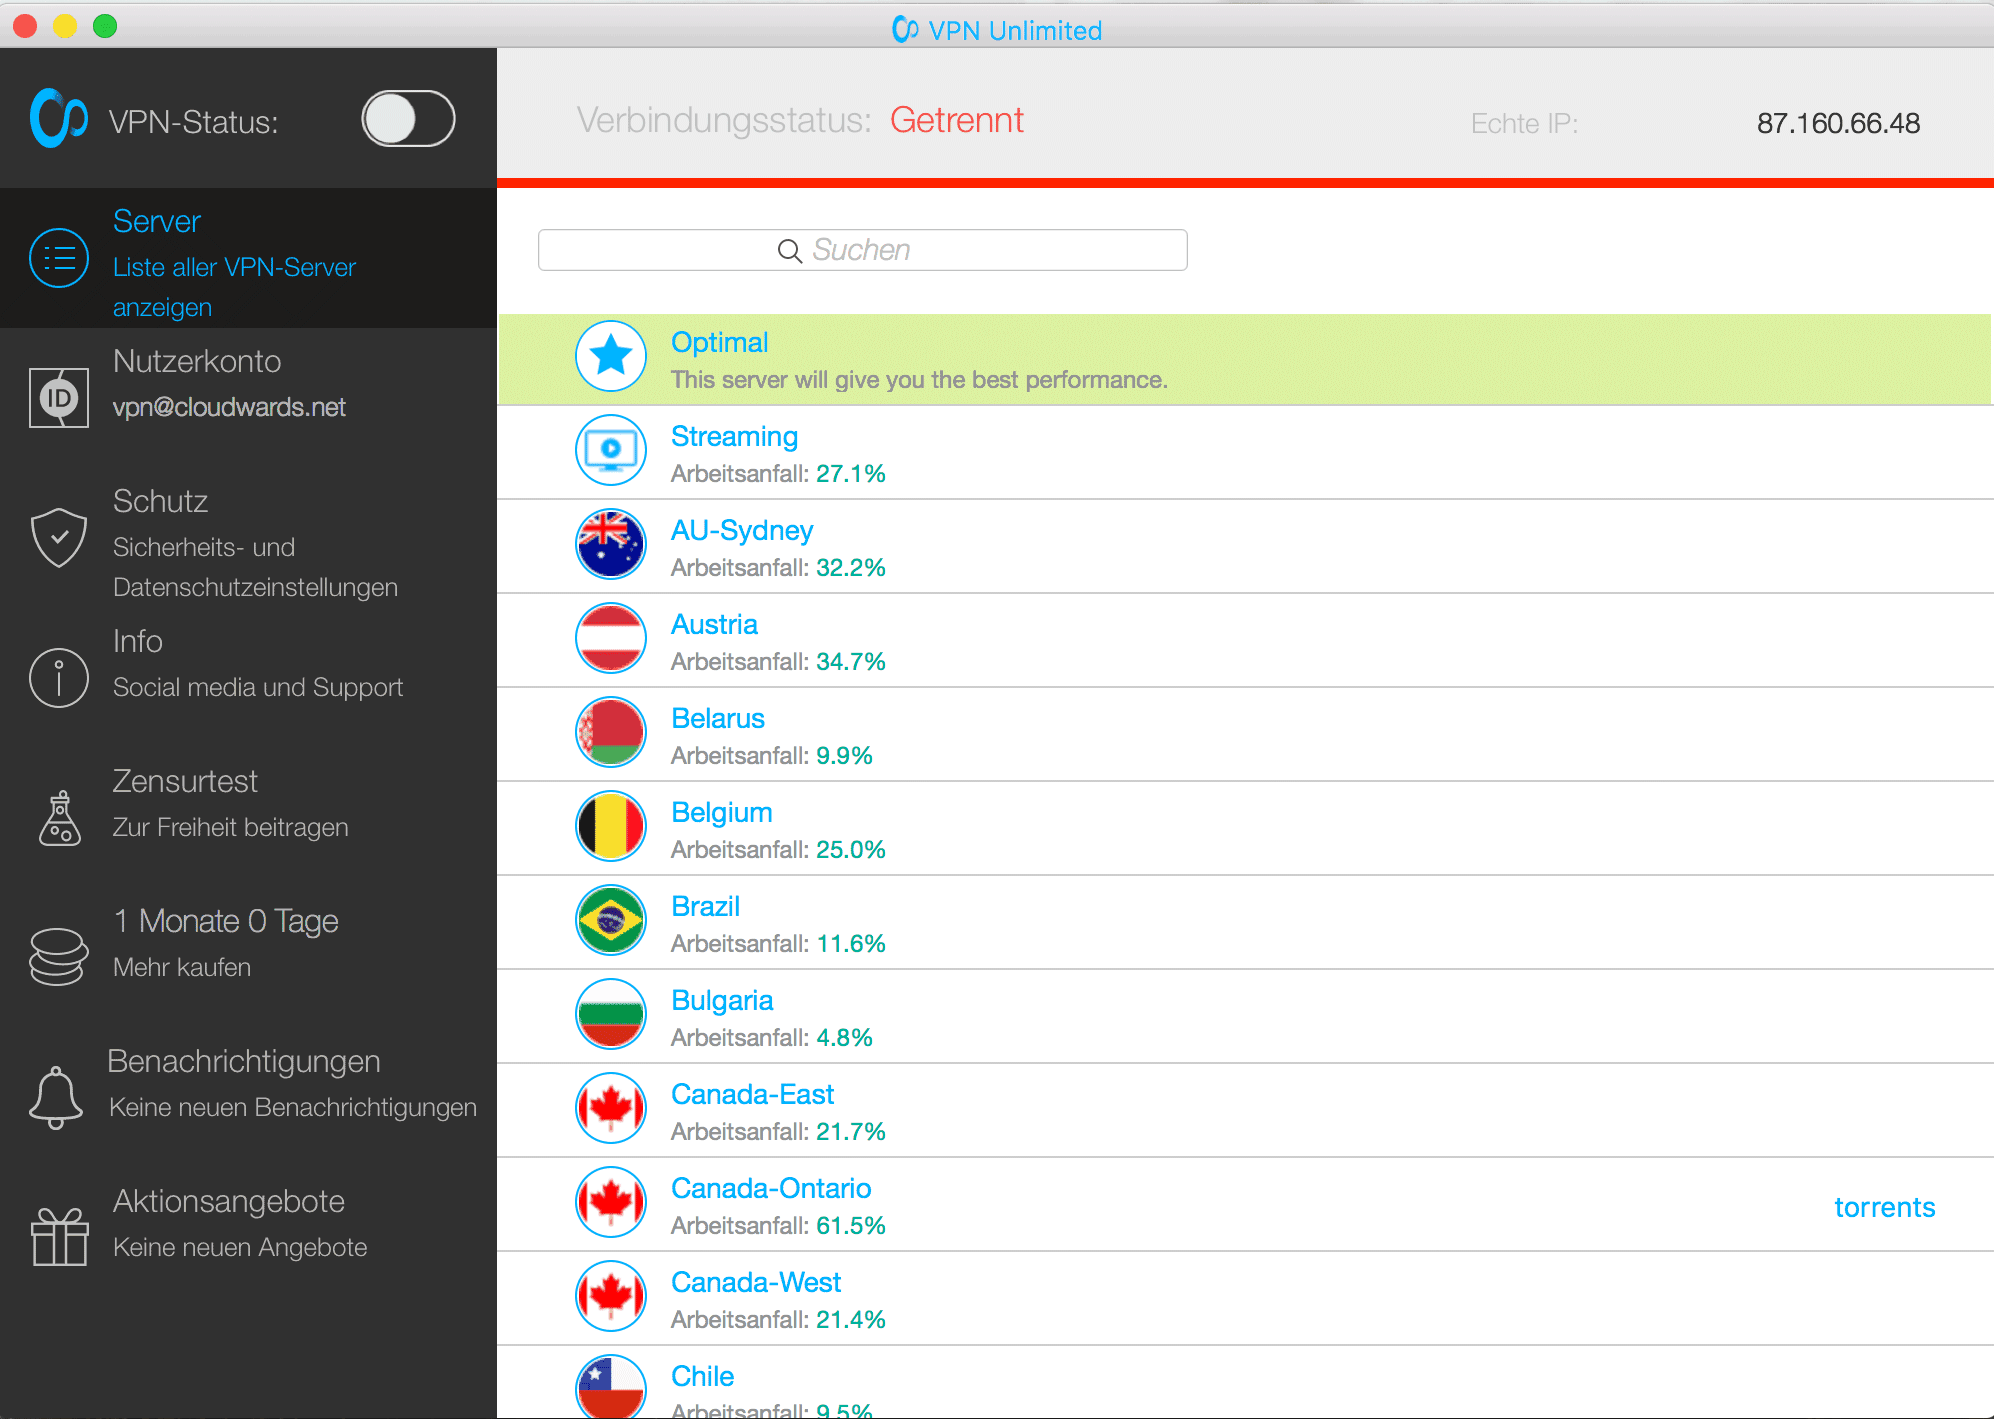Click the Austria flag icon
This screenshot has height=1419, width=1994.
pyautogui.click(x=611, y=638)
